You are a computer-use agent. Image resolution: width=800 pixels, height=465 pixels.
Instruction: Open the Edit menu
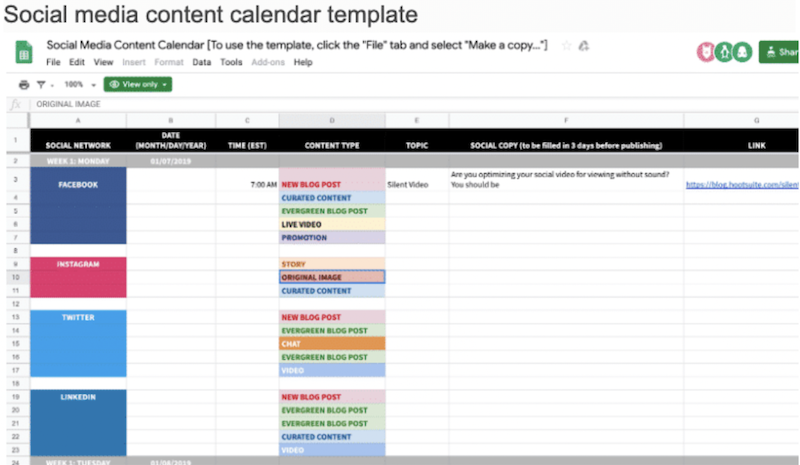click(x=77, y=62)
